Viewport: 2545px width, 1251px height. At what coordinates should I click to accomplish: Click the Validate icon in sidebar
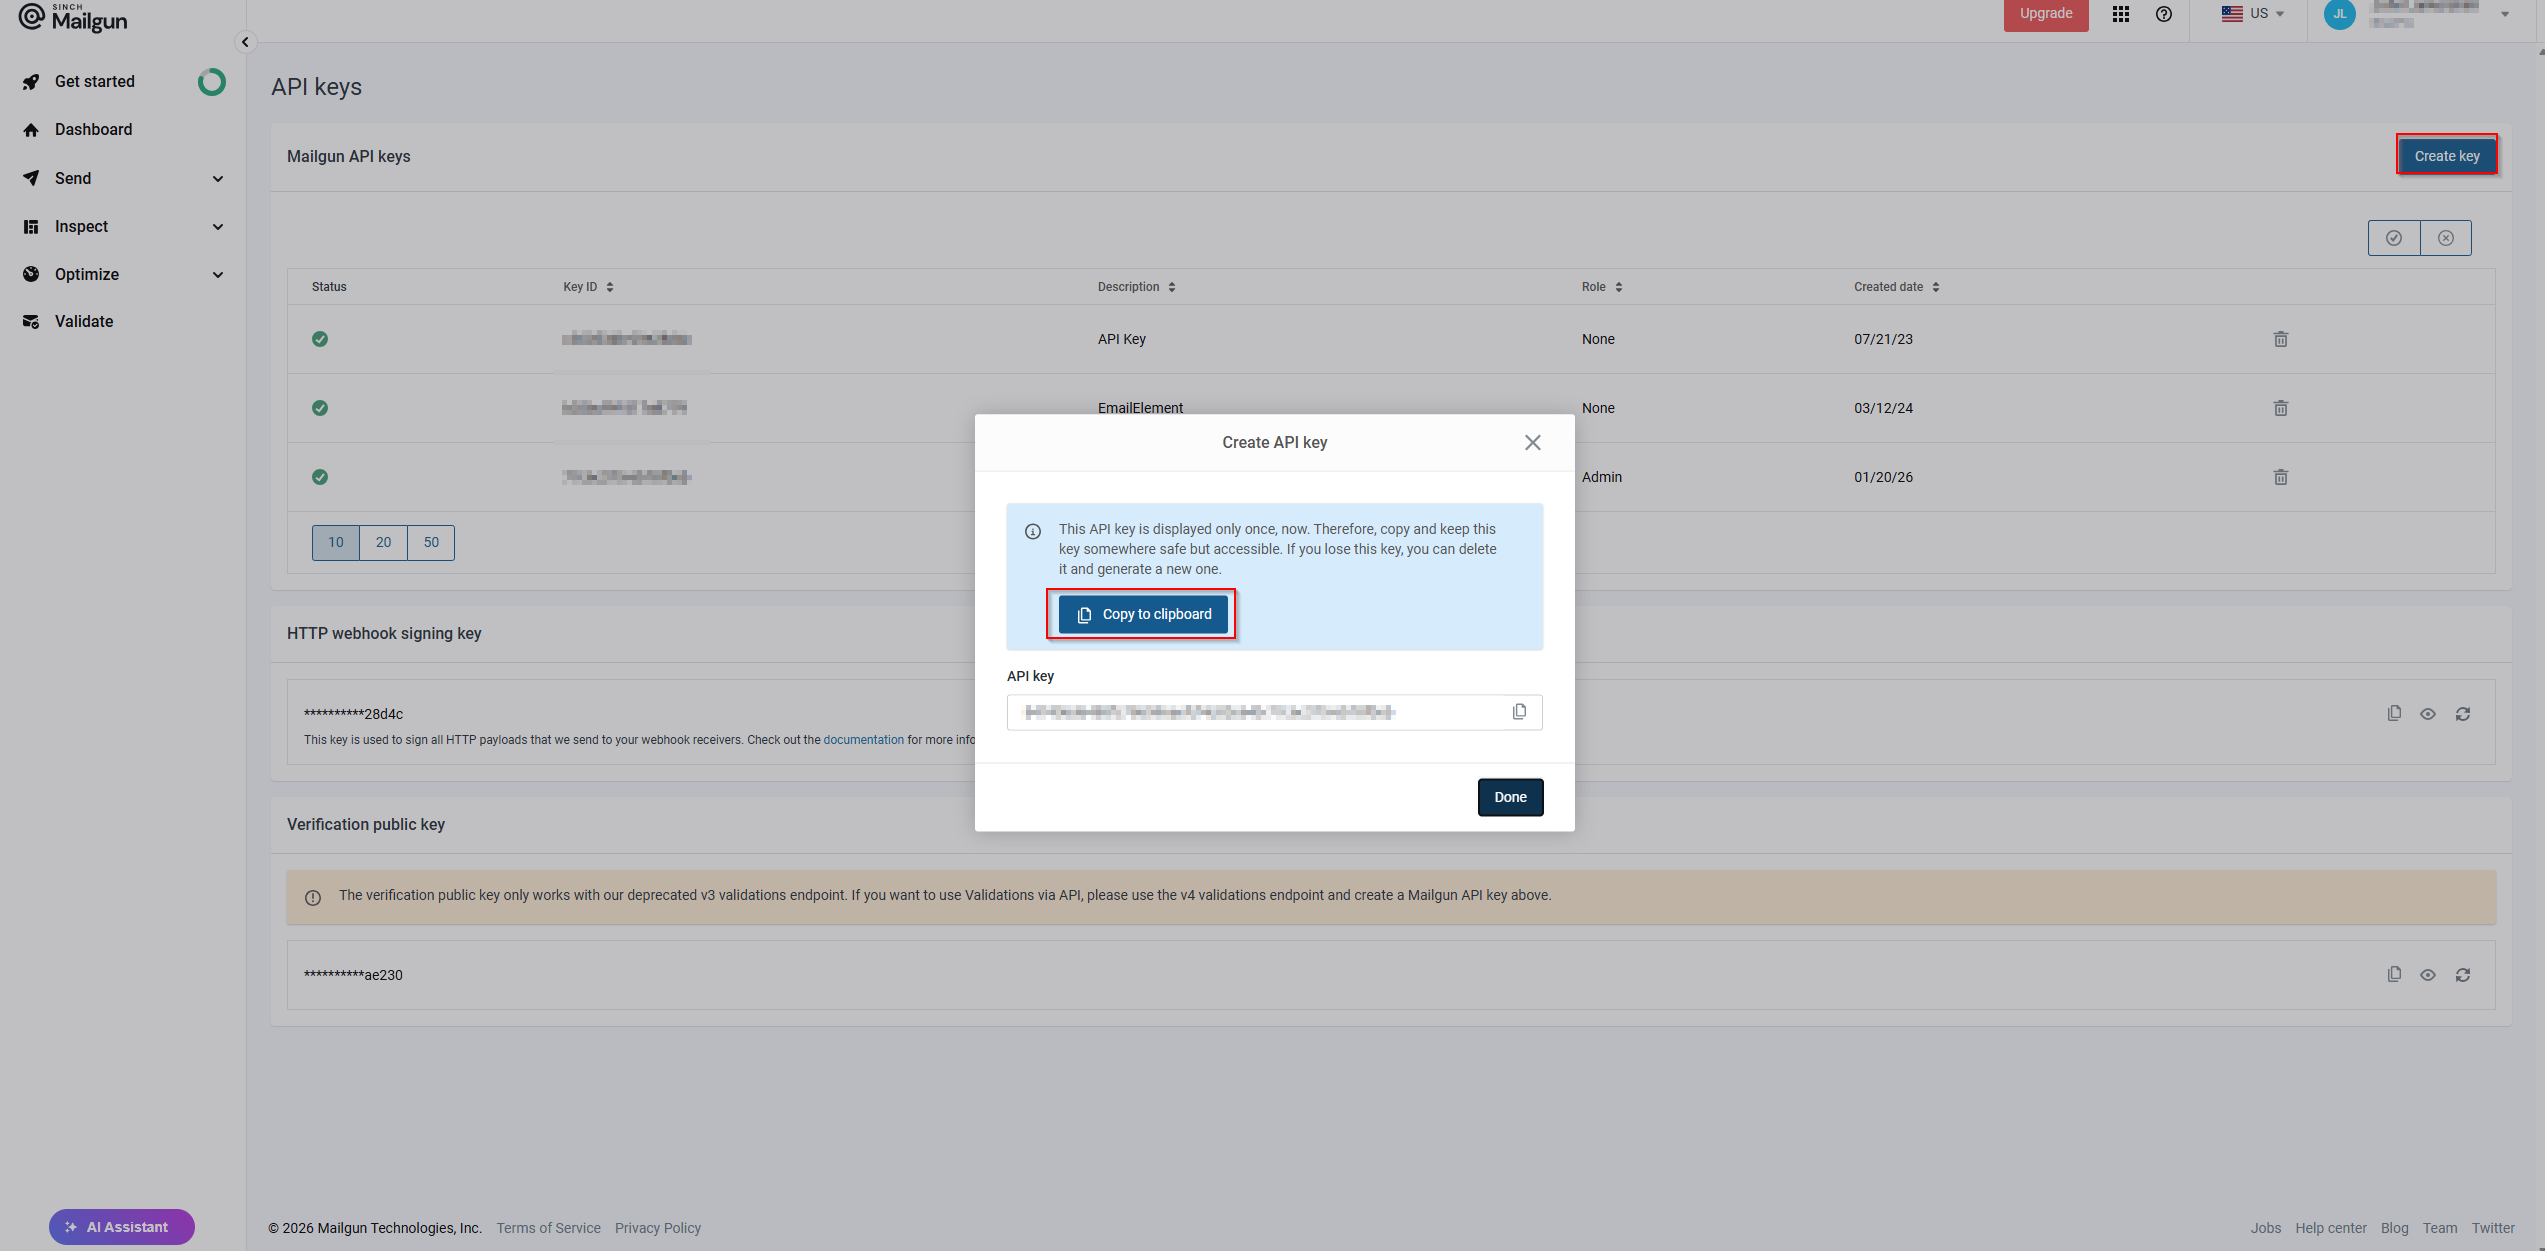click(31, 321)
